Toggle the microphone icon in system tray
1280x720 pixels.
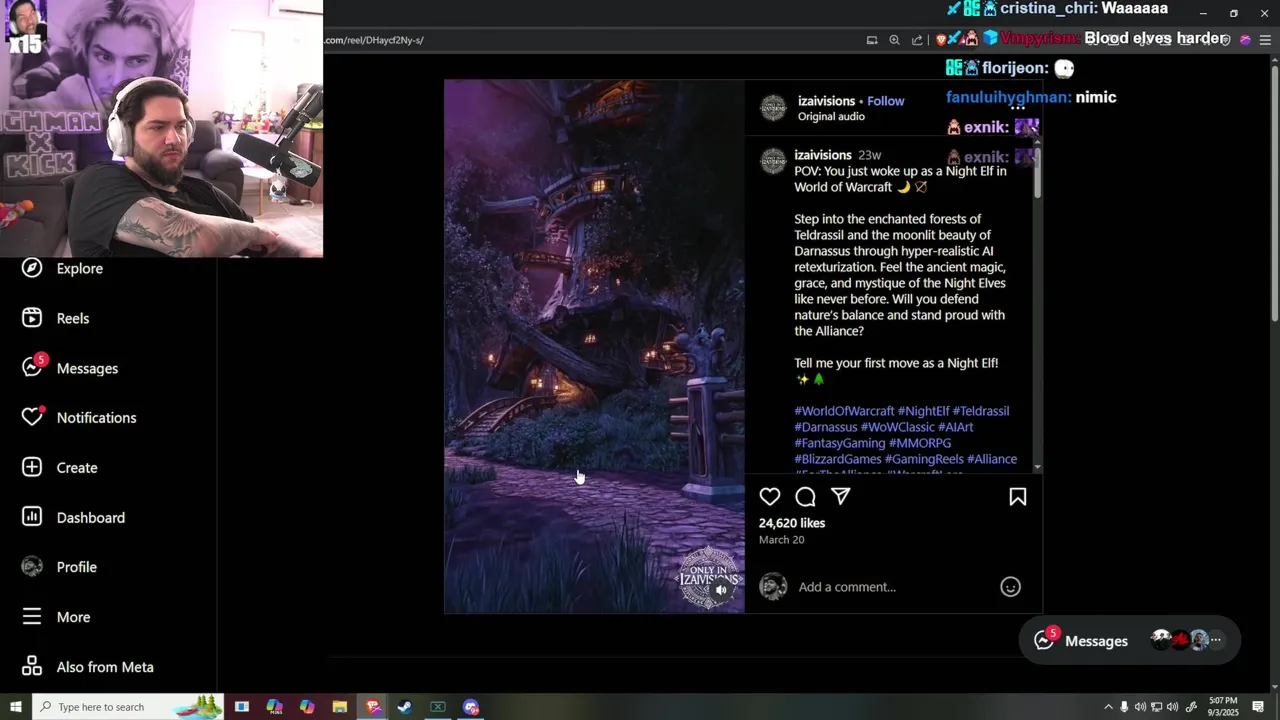click(1124, 707)
